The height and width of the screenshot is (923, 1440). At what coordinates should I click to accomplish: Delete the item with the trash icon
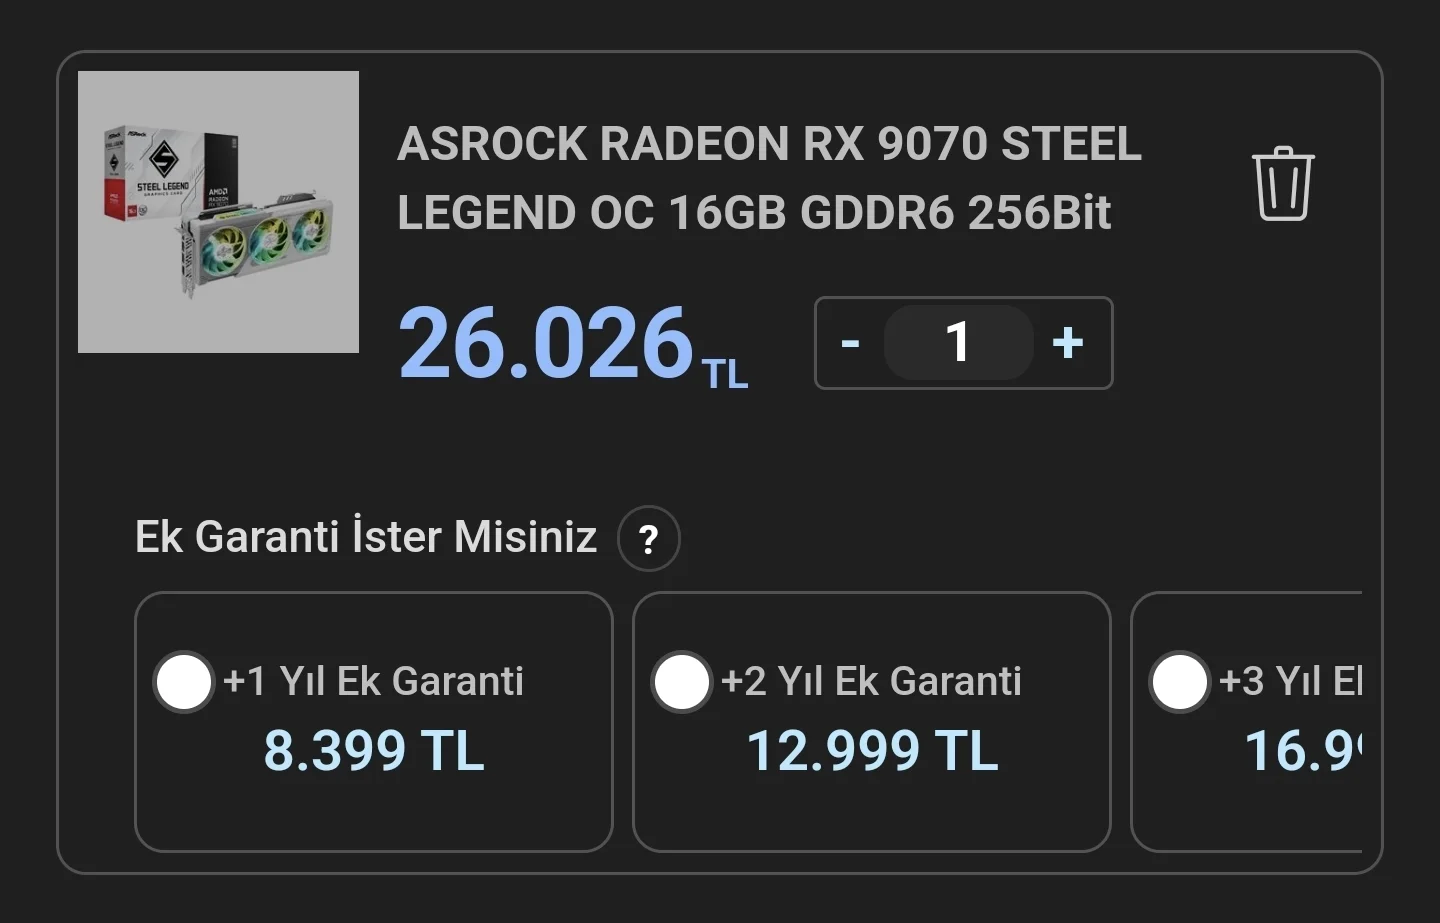coord(1283,184)
